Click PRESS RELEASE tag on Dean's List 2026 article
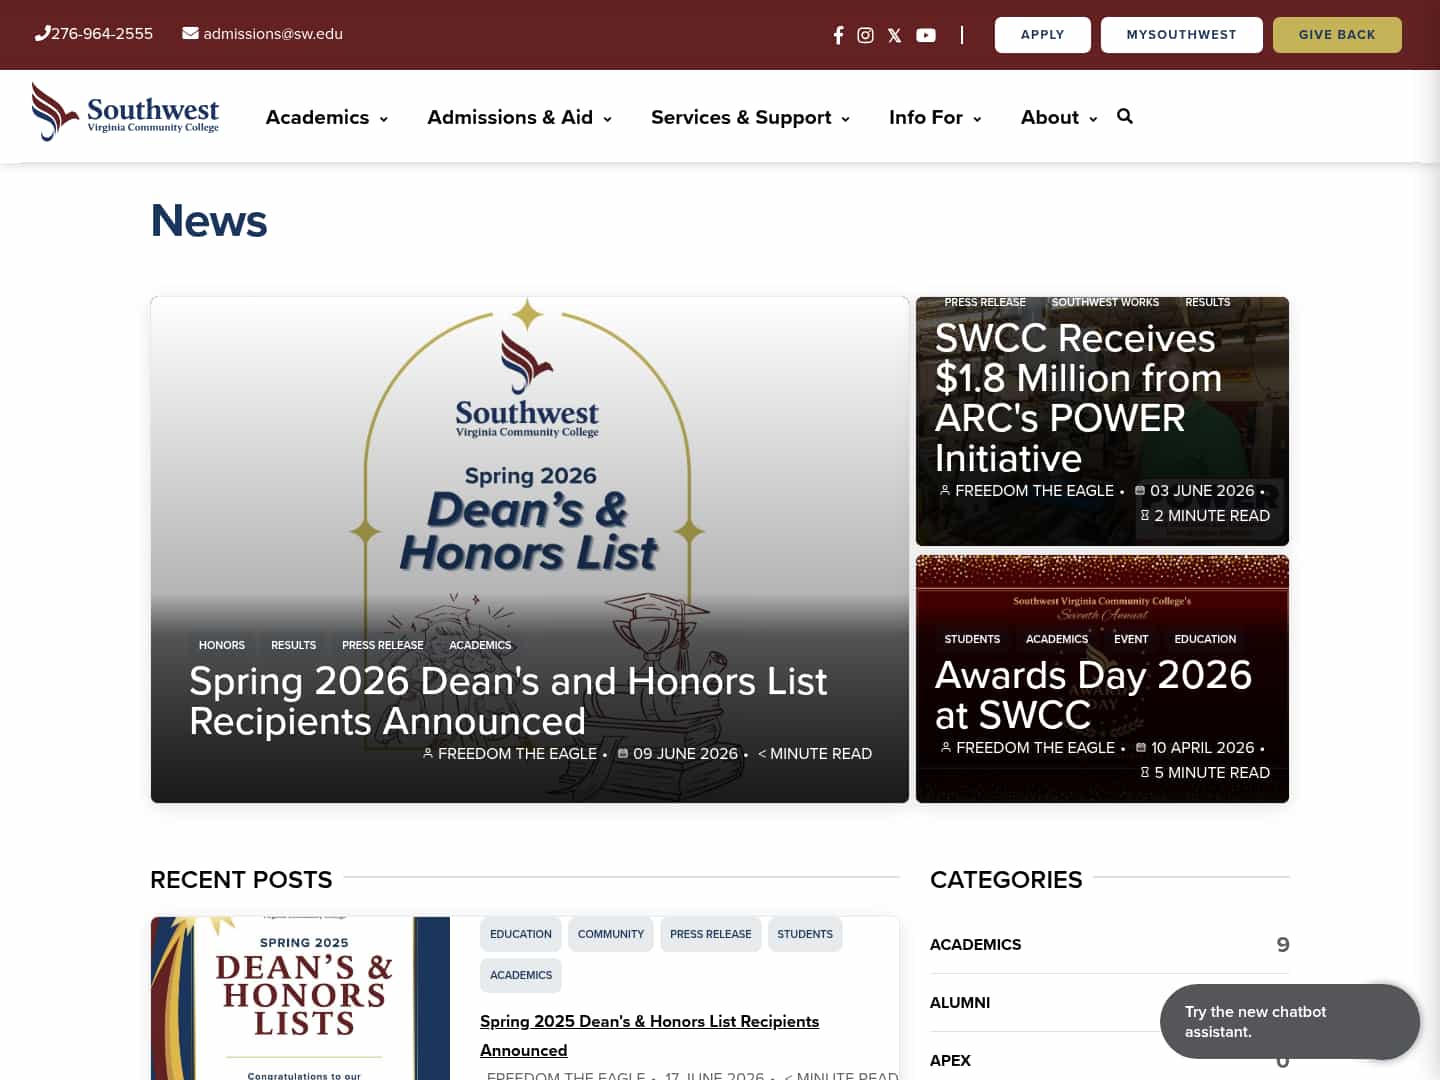The height and width of the screenshot is (1080, 1440). [x=383, y=645]
